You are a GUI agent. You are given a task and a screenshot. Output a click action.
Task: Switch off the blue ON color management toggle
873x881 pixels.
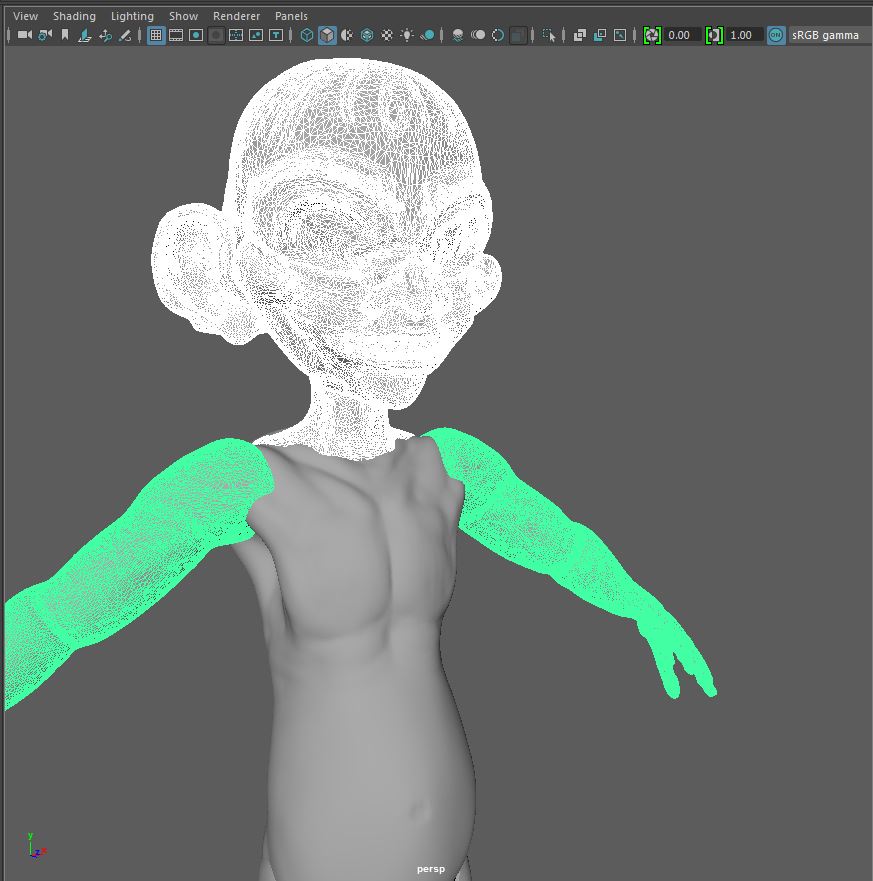pyautogui.click(x=777, y=35)
